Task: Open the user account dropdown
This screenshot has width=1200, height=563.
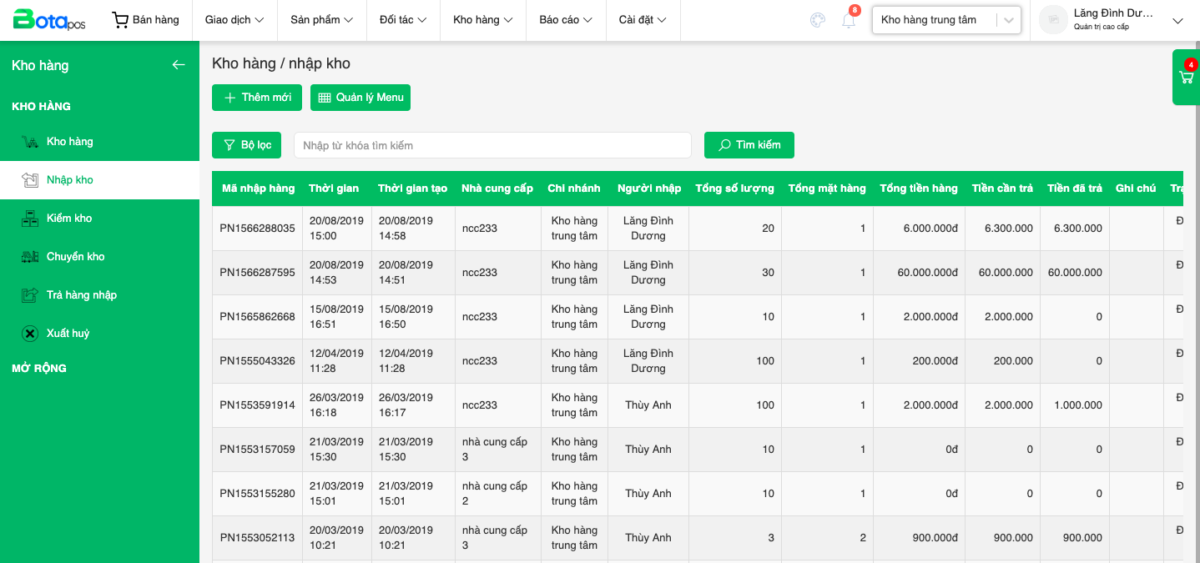Action: [x=1112, y=20]
